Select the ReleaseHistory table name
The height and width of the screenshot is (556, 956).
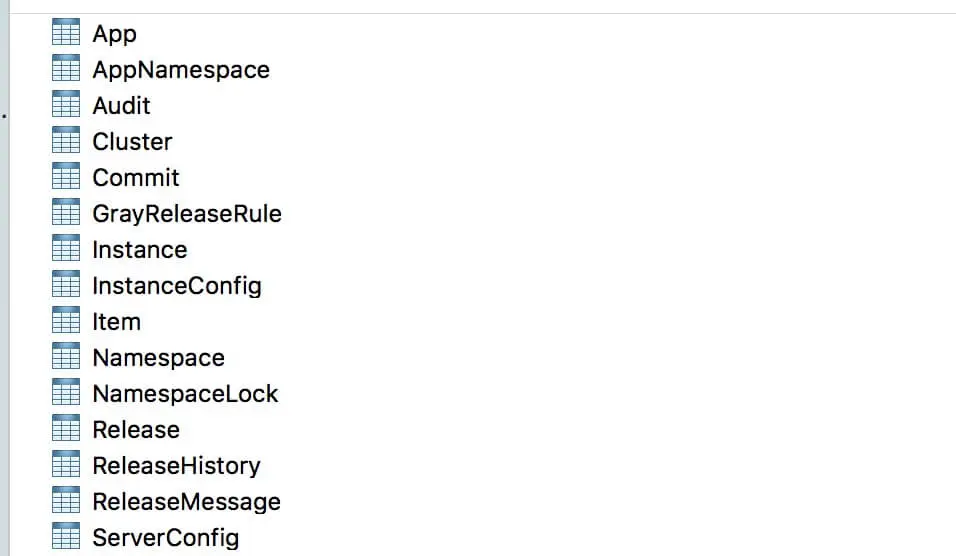(x=176, y=466)
